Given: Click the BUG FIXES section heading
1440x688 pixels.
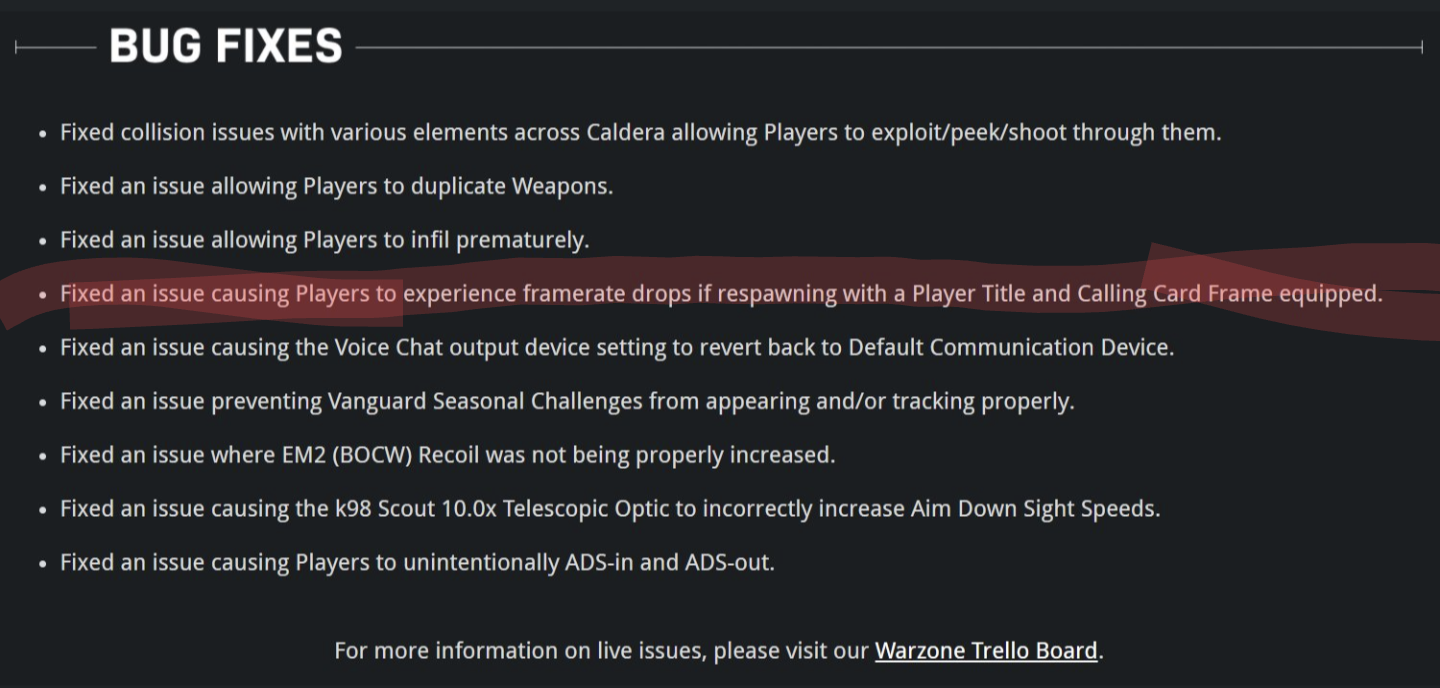Looking at the screenshot, I should (x=226, y=46).
